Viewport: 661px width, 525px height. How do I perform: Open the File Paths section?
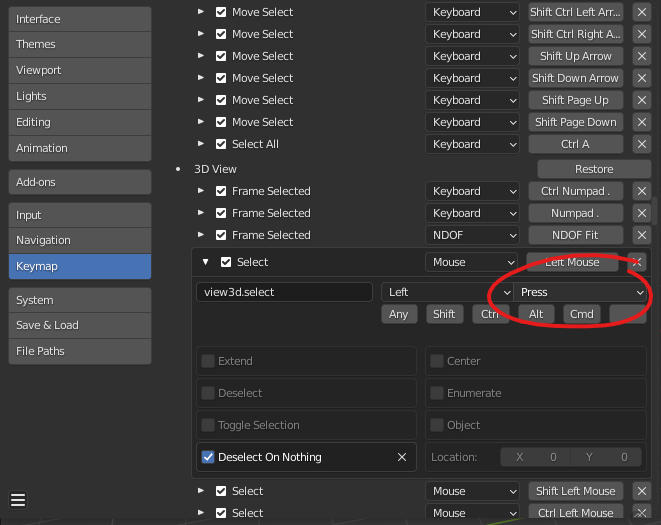(80, 351)
